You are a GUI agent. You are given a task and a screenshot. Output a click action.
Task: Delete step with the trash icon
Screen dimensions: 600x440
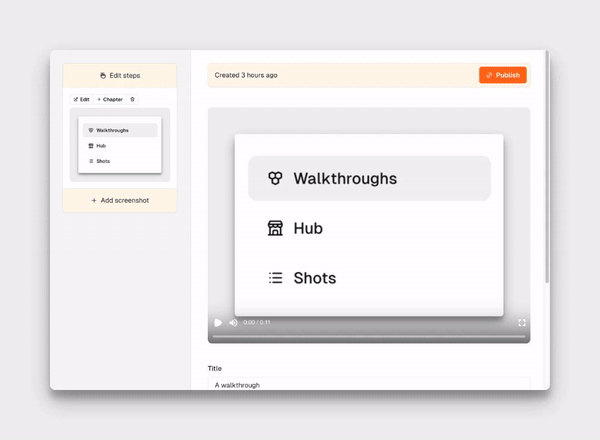pos(132,99)
